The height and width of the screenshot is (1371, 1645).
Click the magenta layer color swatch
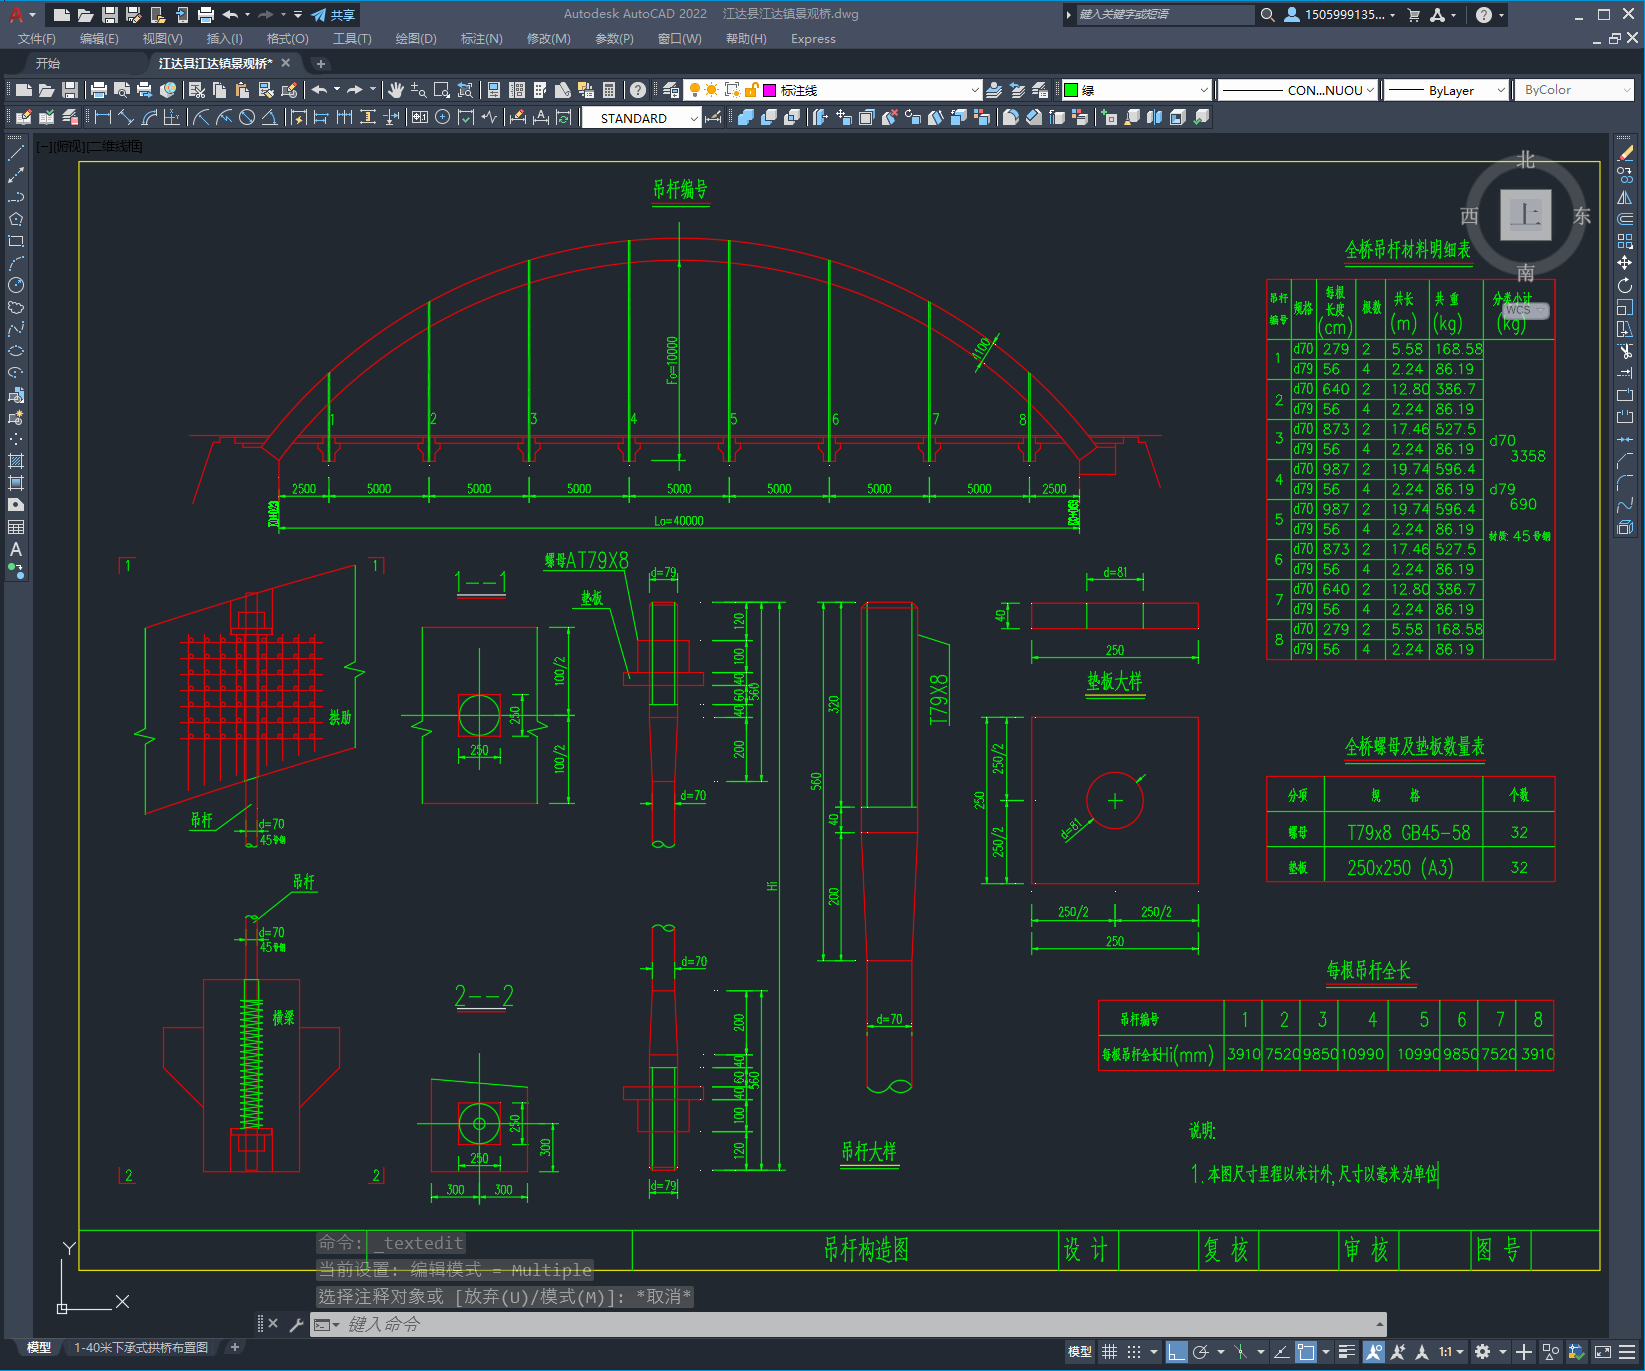click(770, 90)
